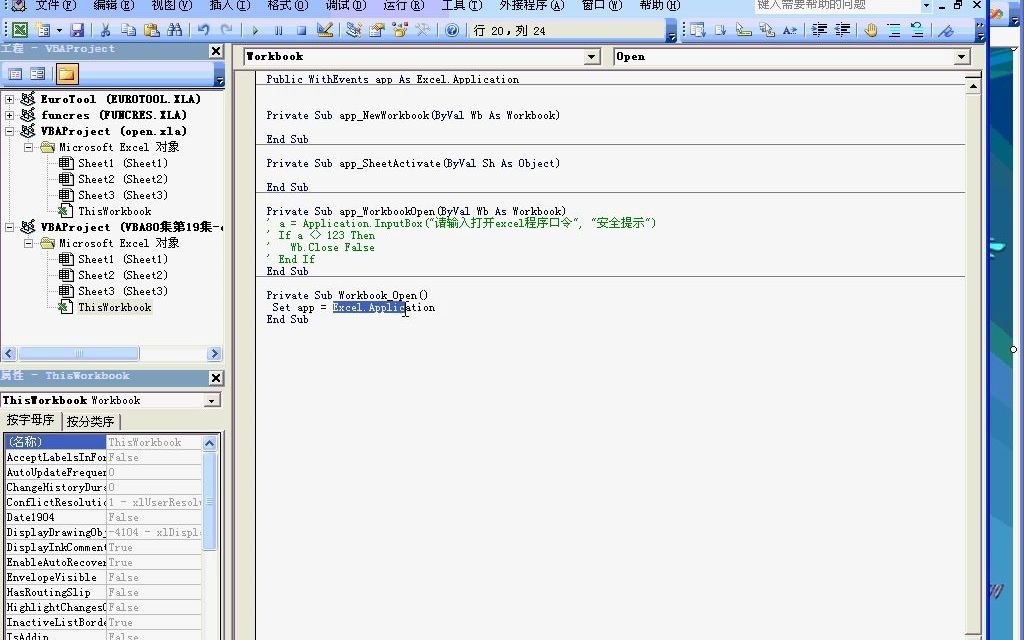1024x640 pixels.
Task: Switch to the 按分类序 tab
Action: point(91,421)
